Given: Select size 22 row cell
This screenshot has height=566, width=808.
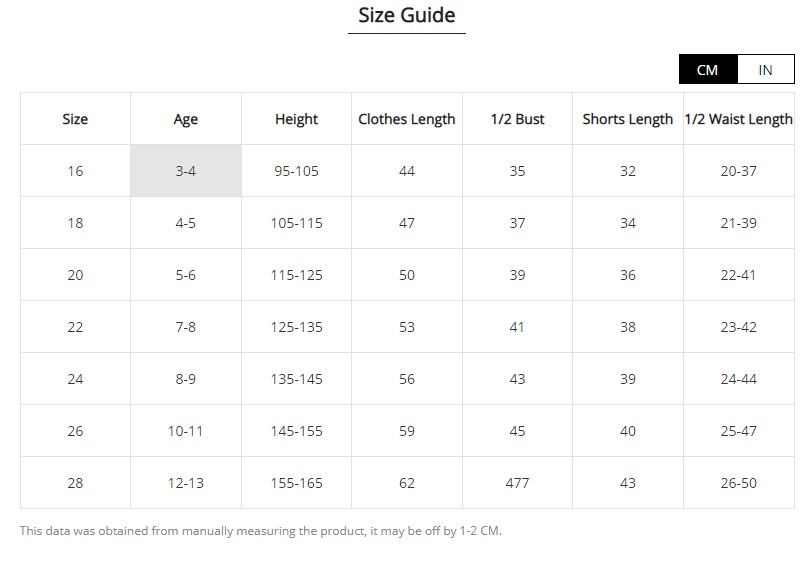Looking at the screenshot, I should pyautogui.click(x=75, y=327).
